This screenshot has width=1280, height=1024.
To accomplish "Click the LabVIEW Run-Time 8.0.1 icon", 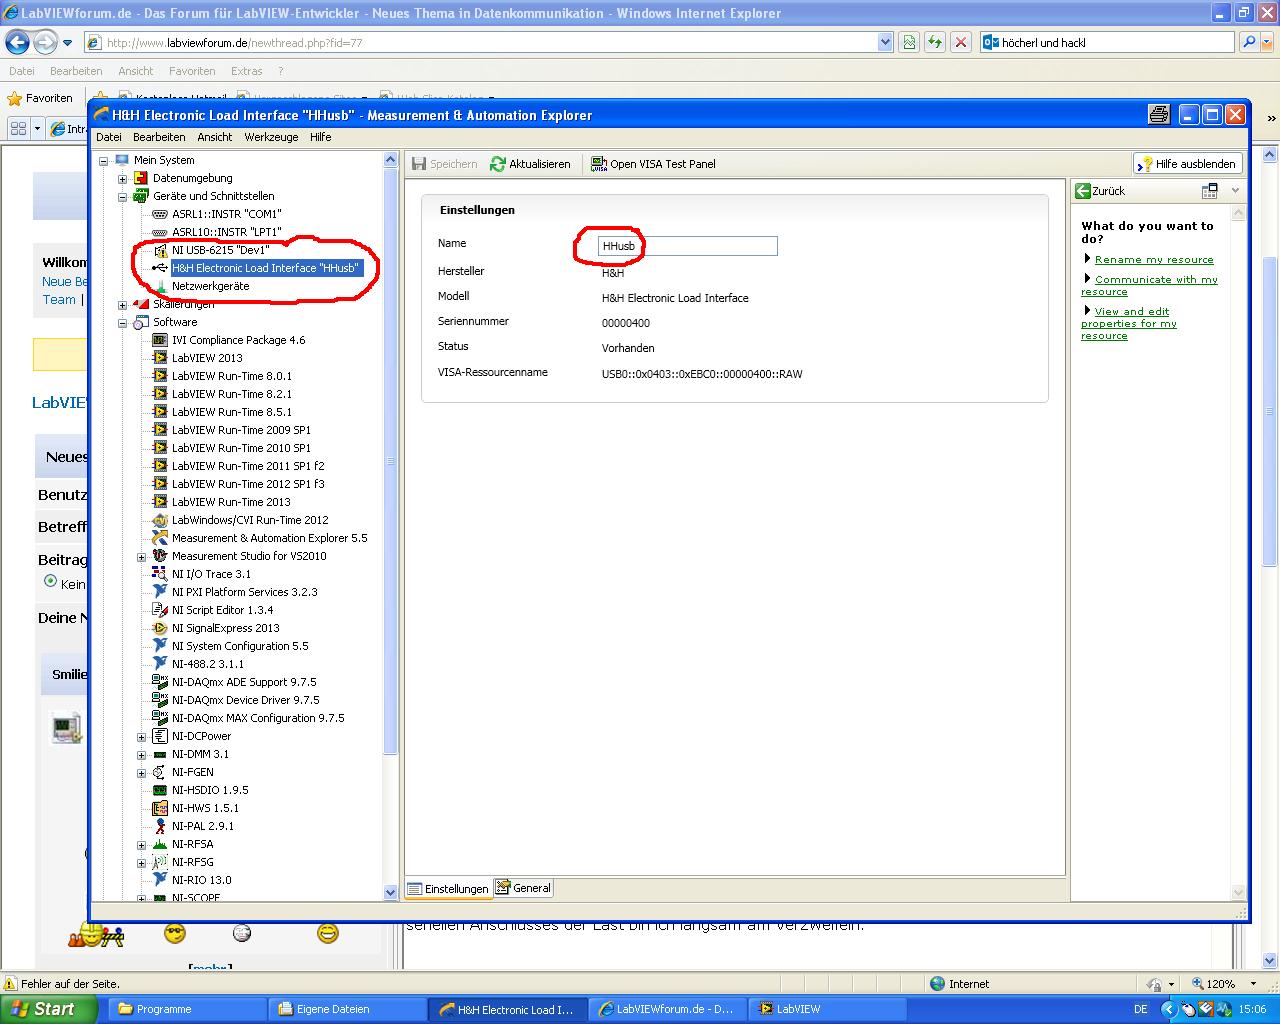I will [160, 376].
